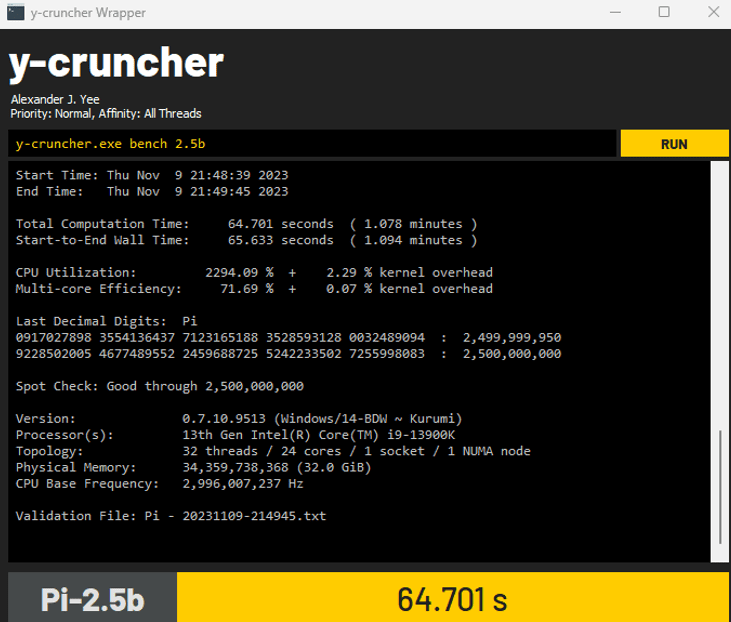The image size is (731, 622).
Task: Click the Priority: Normal, Affinity: All Threads text
Action: 106,114
